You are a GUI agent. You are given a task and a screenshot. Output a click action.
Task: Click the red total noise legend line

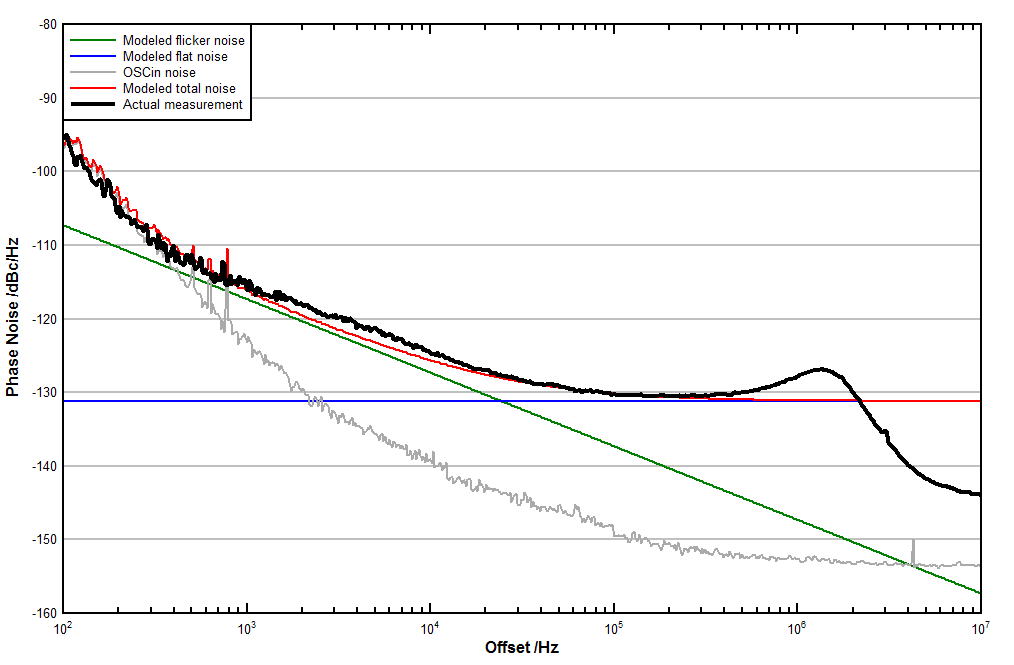click(92, 88)
